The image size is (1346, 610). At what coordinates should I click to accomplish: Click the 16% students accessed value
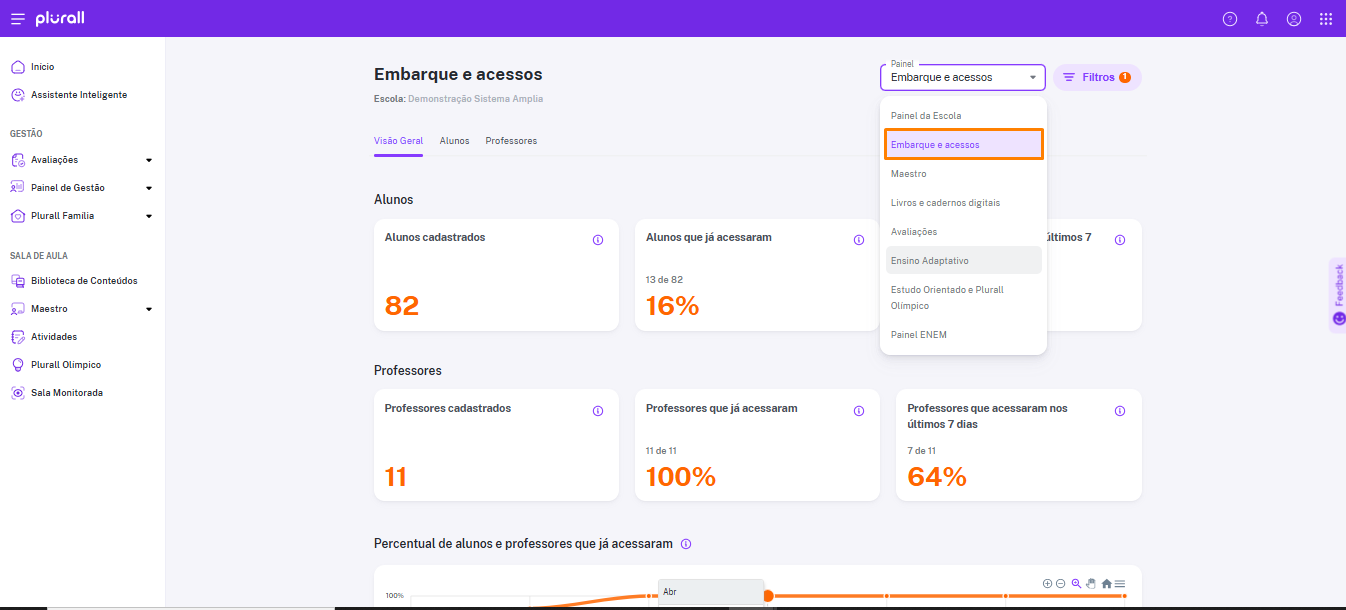click(x=673, y=305)
